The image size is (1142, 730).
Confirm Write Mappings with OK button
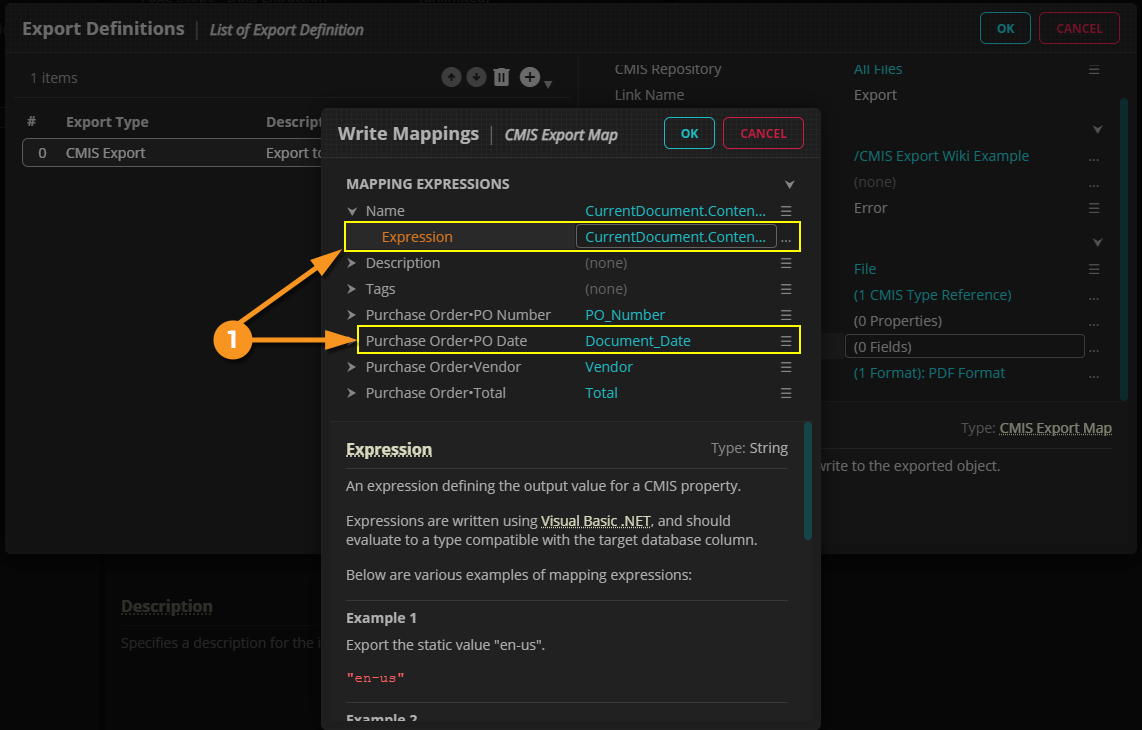pos(689,133)
